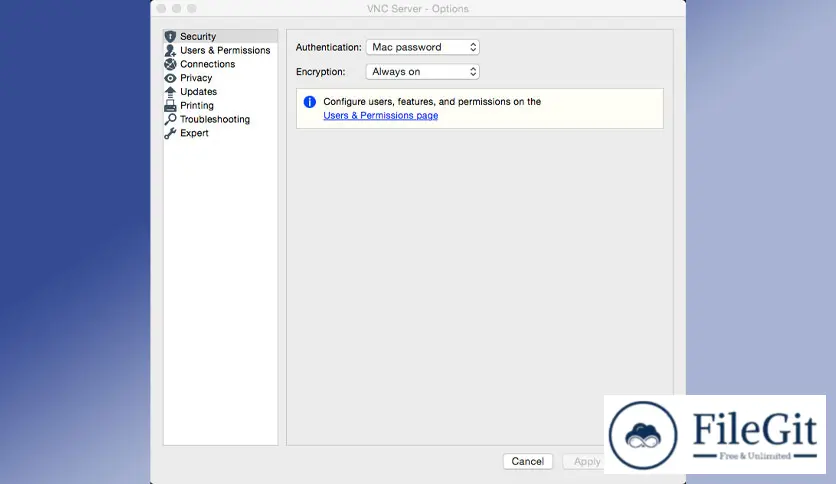The image size is (836, 484).
Task: Click the Expert wrench icon
Action: [170, 133]
